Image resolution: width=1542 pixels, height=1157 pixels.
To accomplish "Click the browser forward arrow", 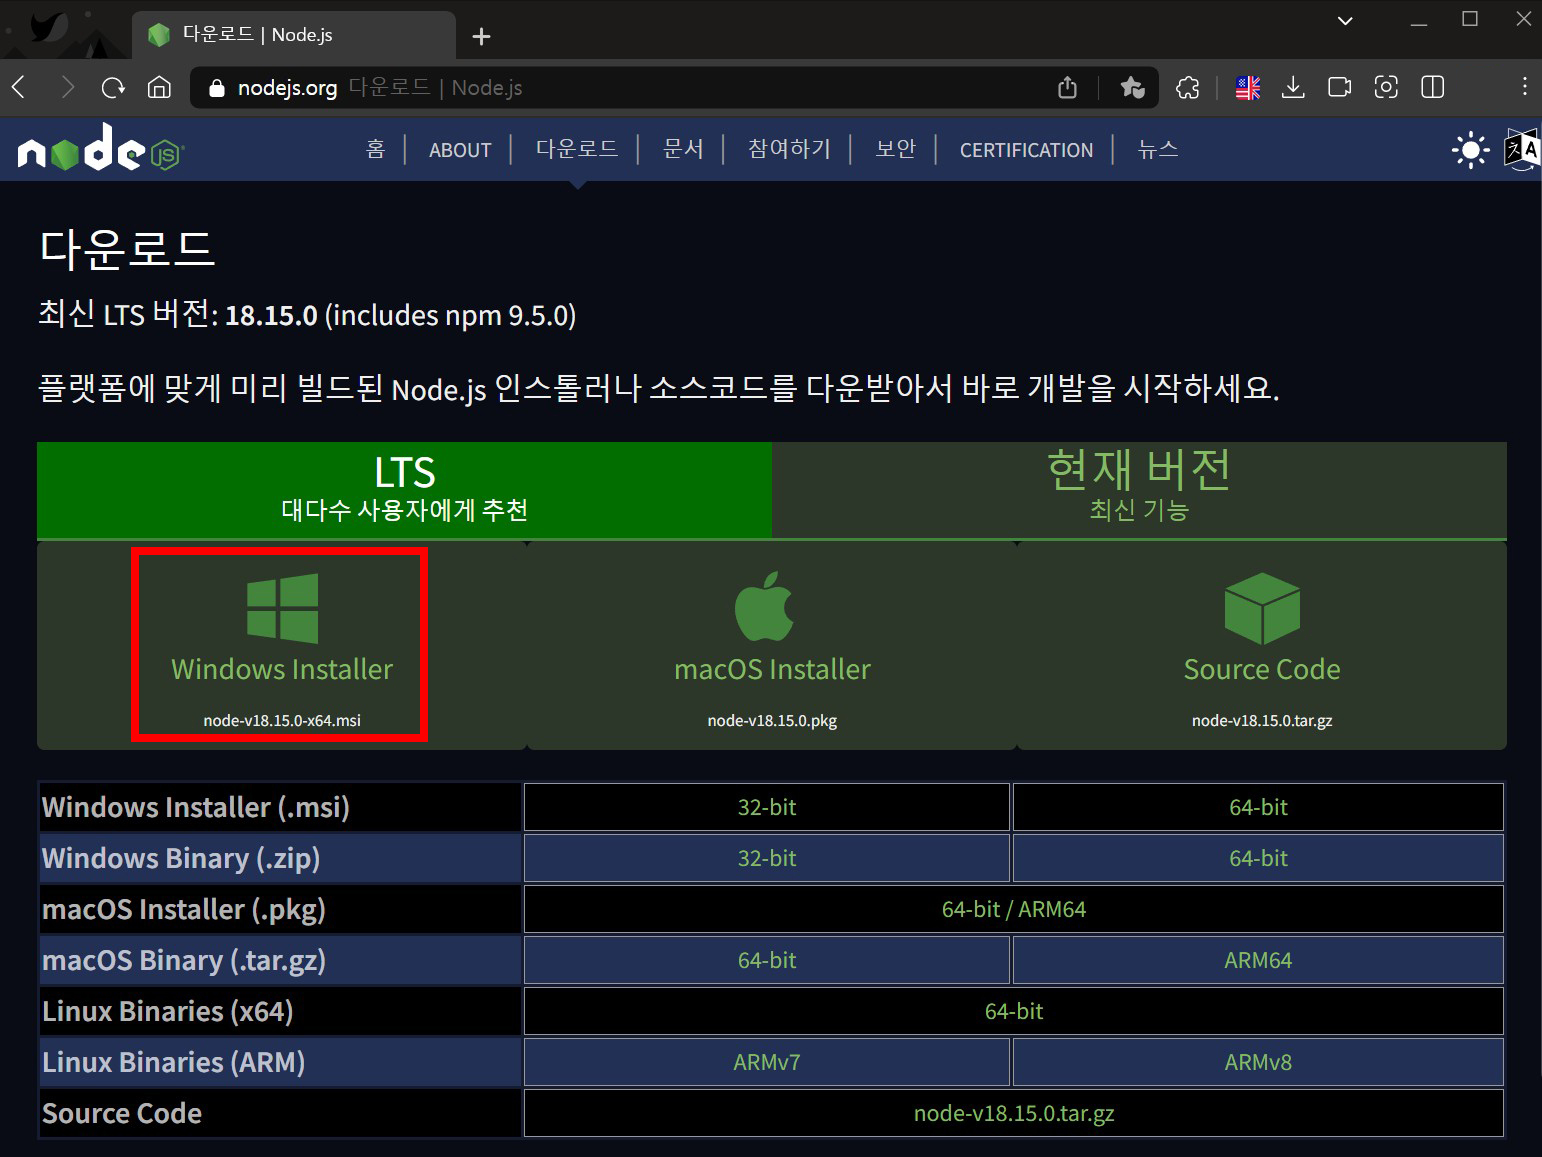I will click(67, 87).
